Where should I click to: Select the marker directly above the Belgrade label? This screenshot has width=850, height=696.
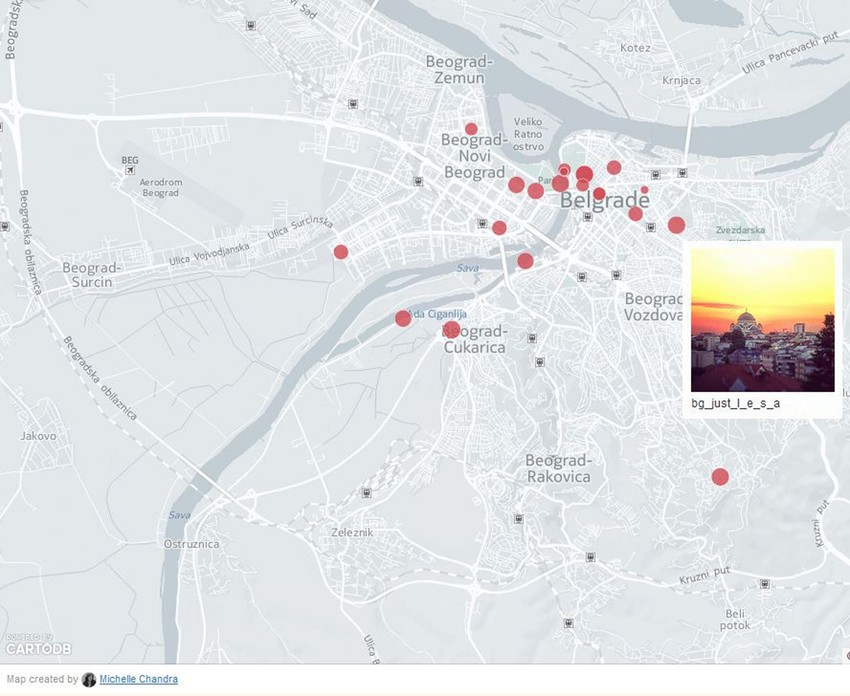coord(598,192)
